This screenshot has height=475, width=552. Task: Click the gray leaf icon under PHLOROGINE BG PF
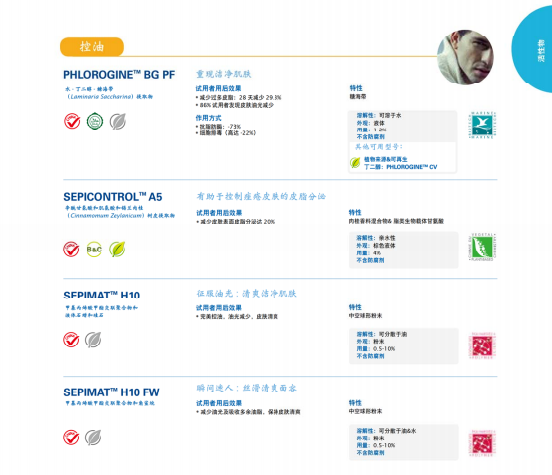tap(118, 121)
